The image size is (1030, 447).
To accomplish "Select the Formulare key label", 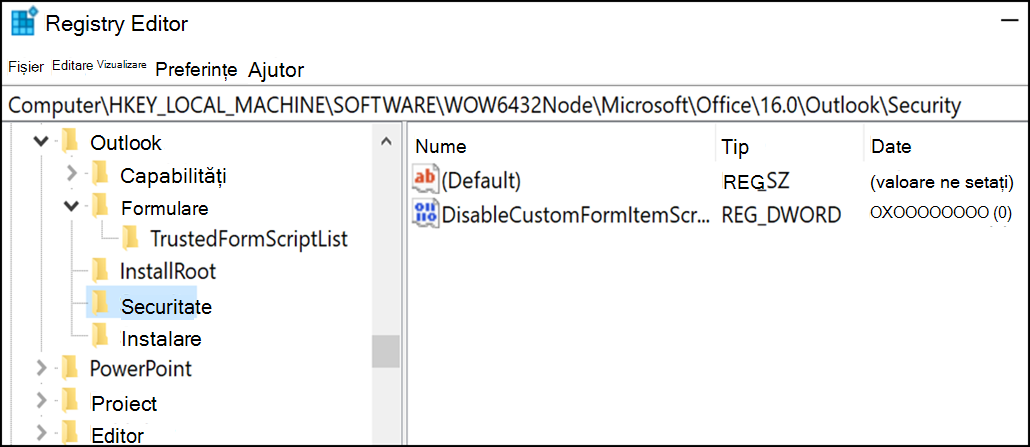I will click(165, 208).
